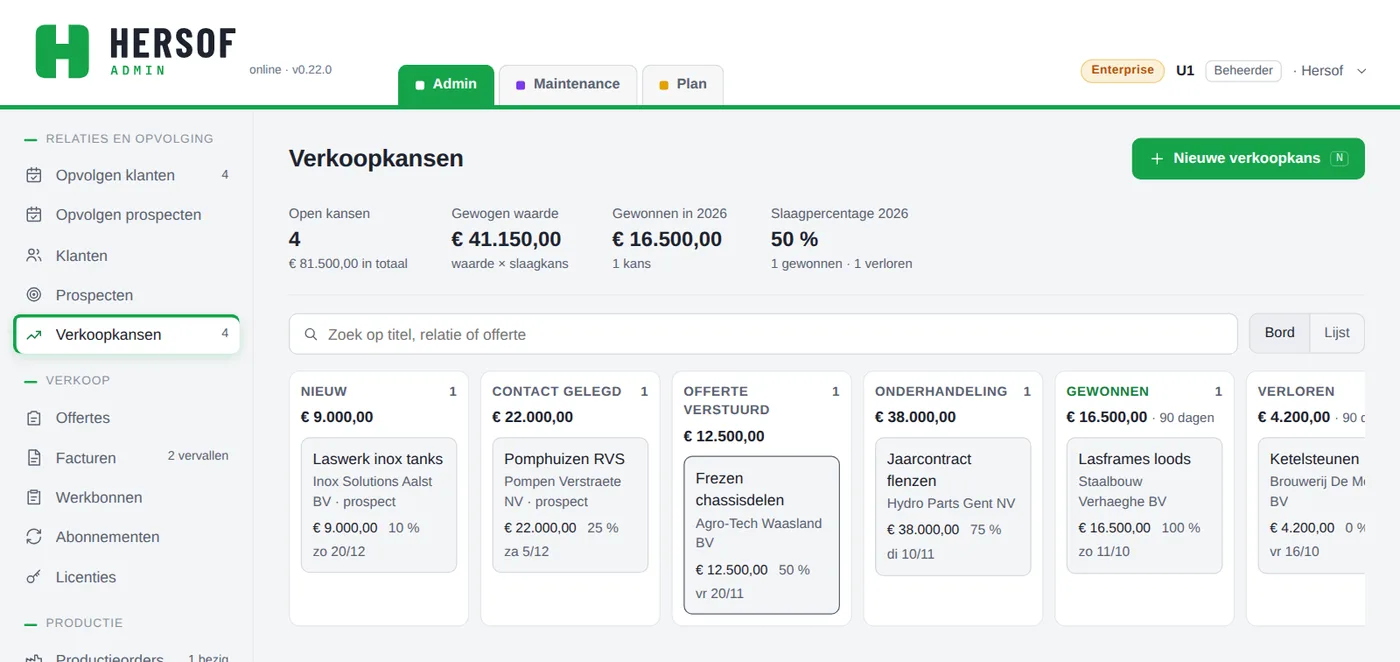1400x662 pixels.
Task: Click the 'online · v0.22.0' version text
Action: coord(290,70)
